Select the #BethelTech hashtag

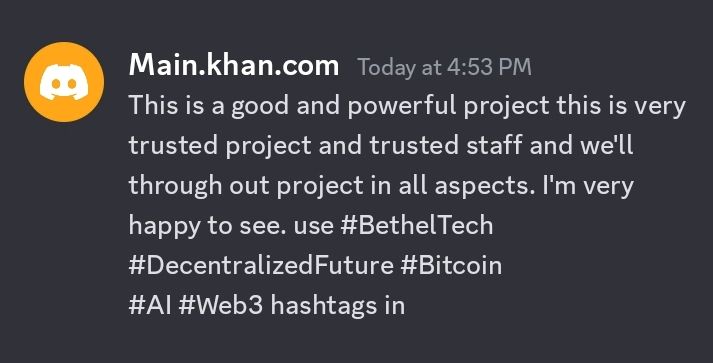pos(417,225)
